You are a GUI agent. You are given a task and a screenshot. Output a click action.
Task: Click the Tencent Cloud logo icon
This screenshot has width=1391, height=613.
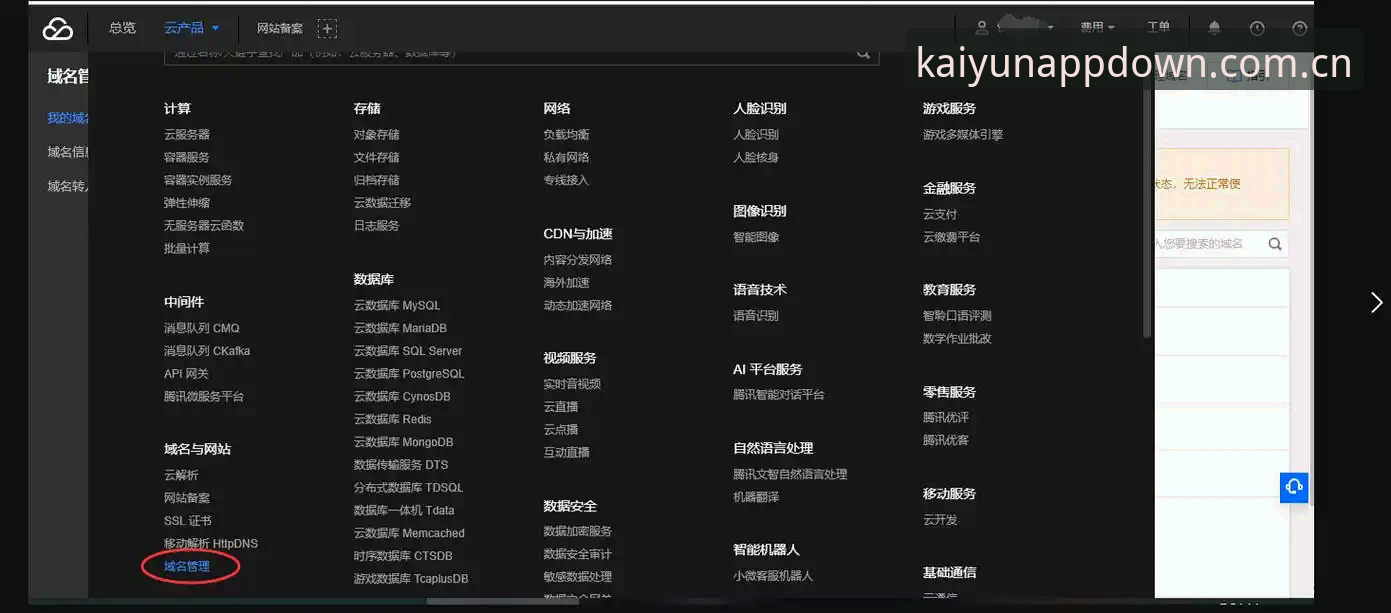pos(58,29)
